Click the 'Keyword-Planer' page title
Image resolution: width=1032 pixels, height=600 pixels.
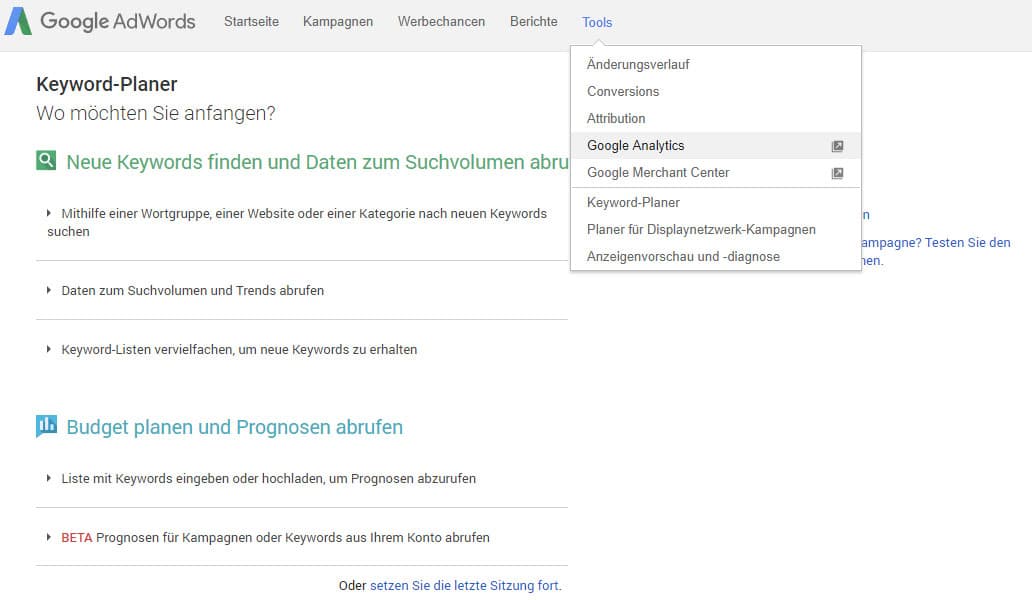[x=107, y=84]
